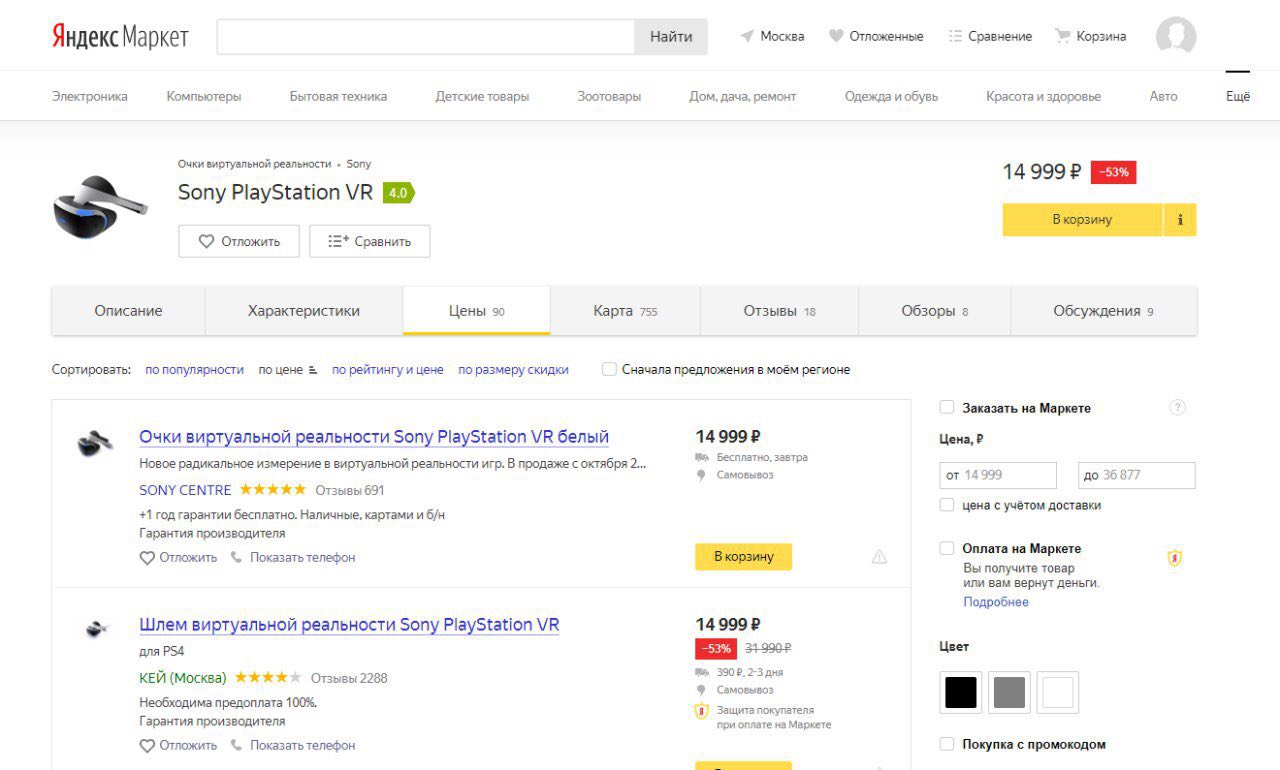Click the heart icon in SONY CENTRE offer's Отложить

pos(147,558)
